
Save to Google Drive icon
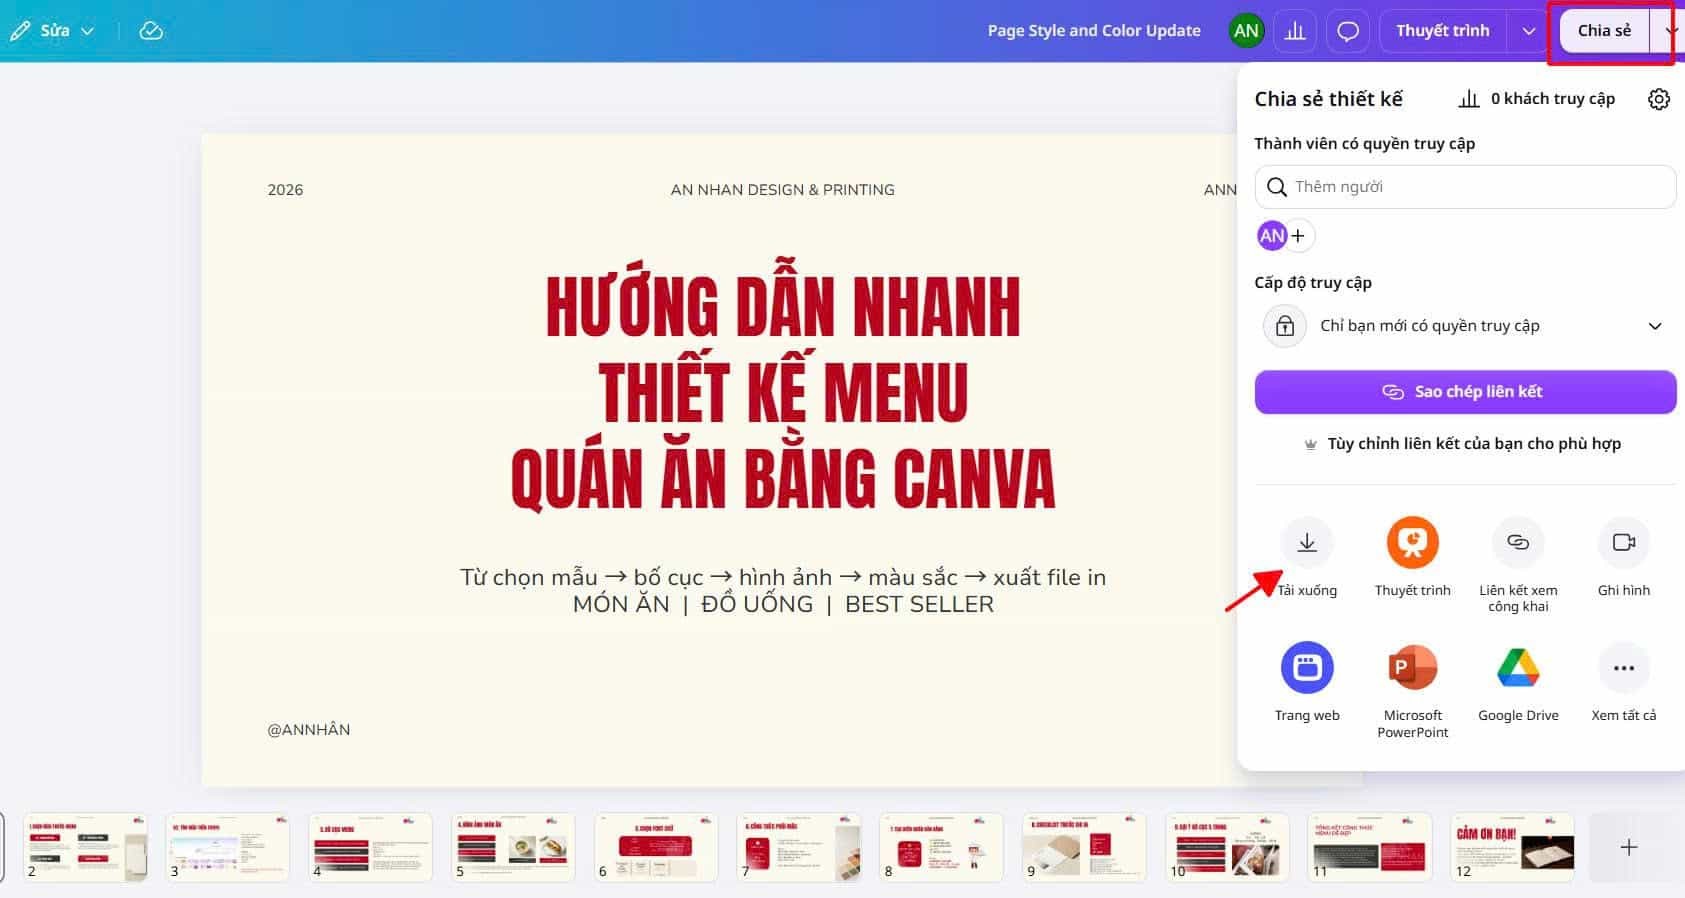(1518, 667)
